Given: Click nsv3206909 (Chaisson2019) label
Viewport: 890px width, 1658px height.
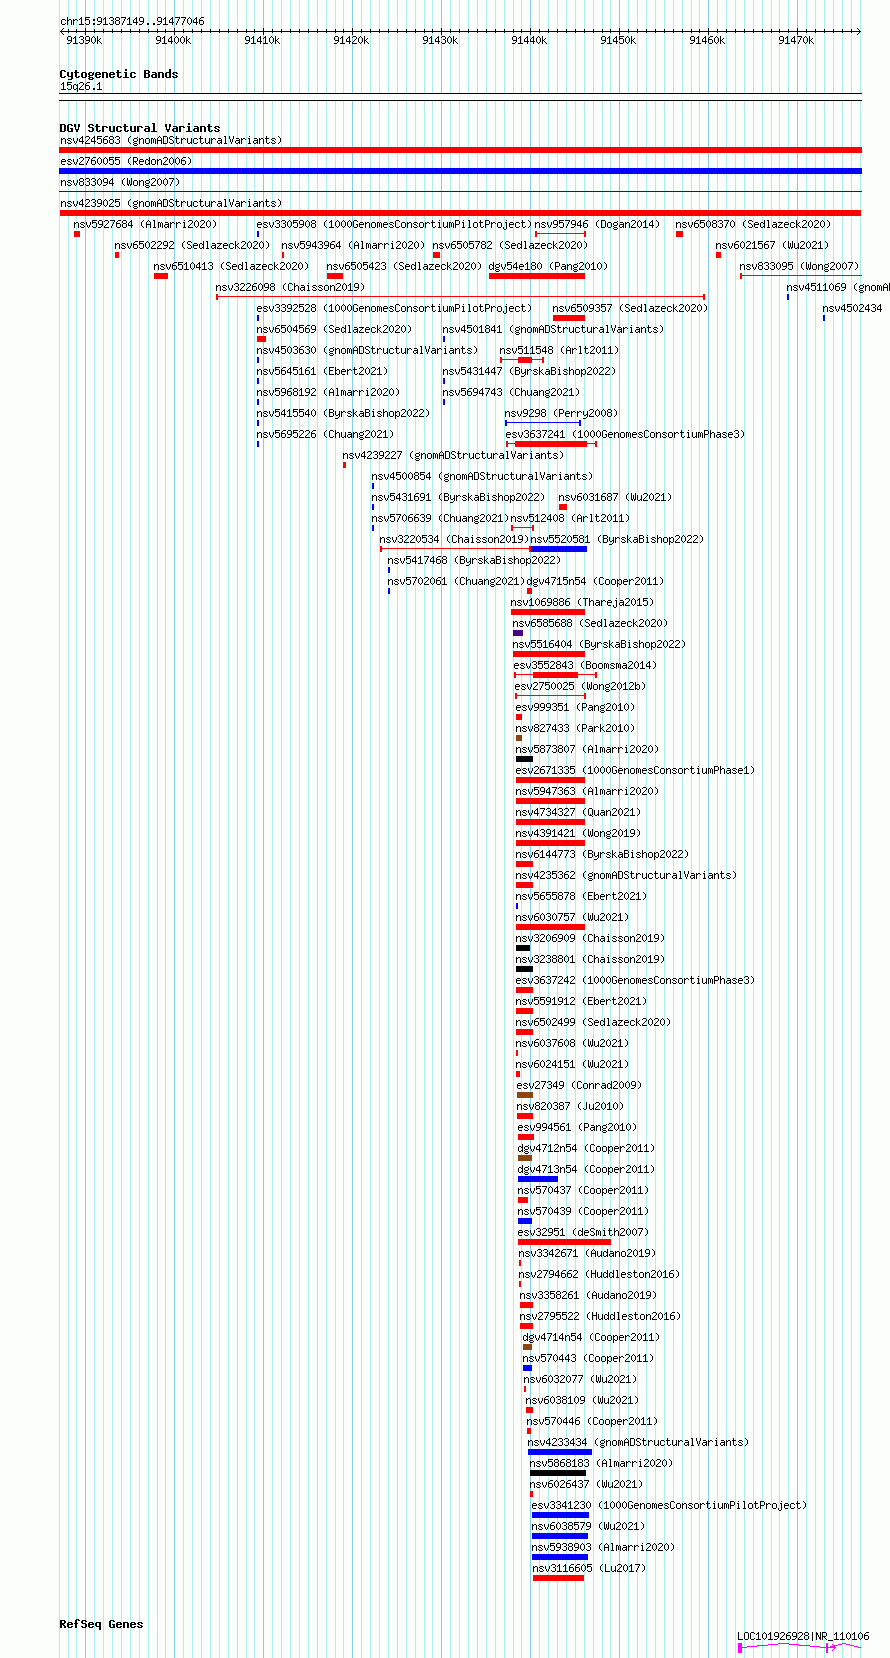Looking at the screenshot, I should [590, 938].
